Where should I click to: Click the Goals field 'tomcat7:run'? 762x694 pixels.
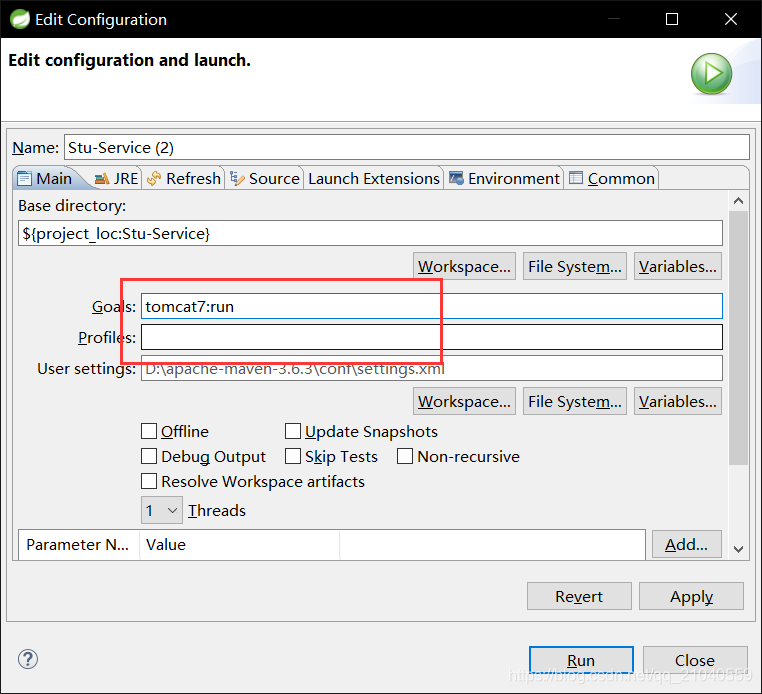click(x=432, y=306)
